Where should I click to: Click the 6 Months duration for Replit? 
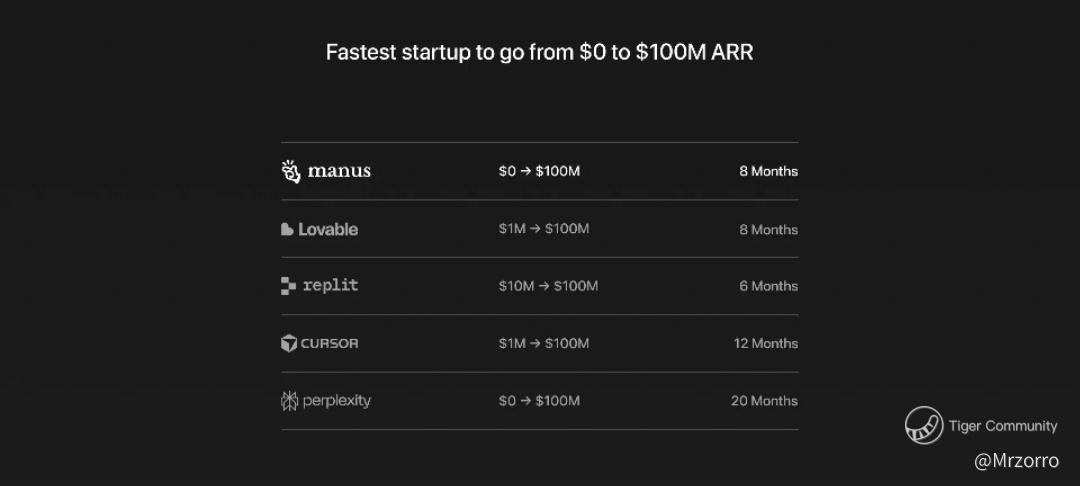768,286
